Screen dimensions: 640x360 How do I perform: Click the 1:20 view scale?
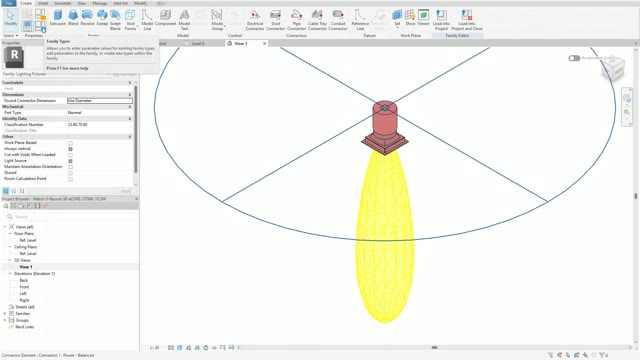tap(154, 348)
